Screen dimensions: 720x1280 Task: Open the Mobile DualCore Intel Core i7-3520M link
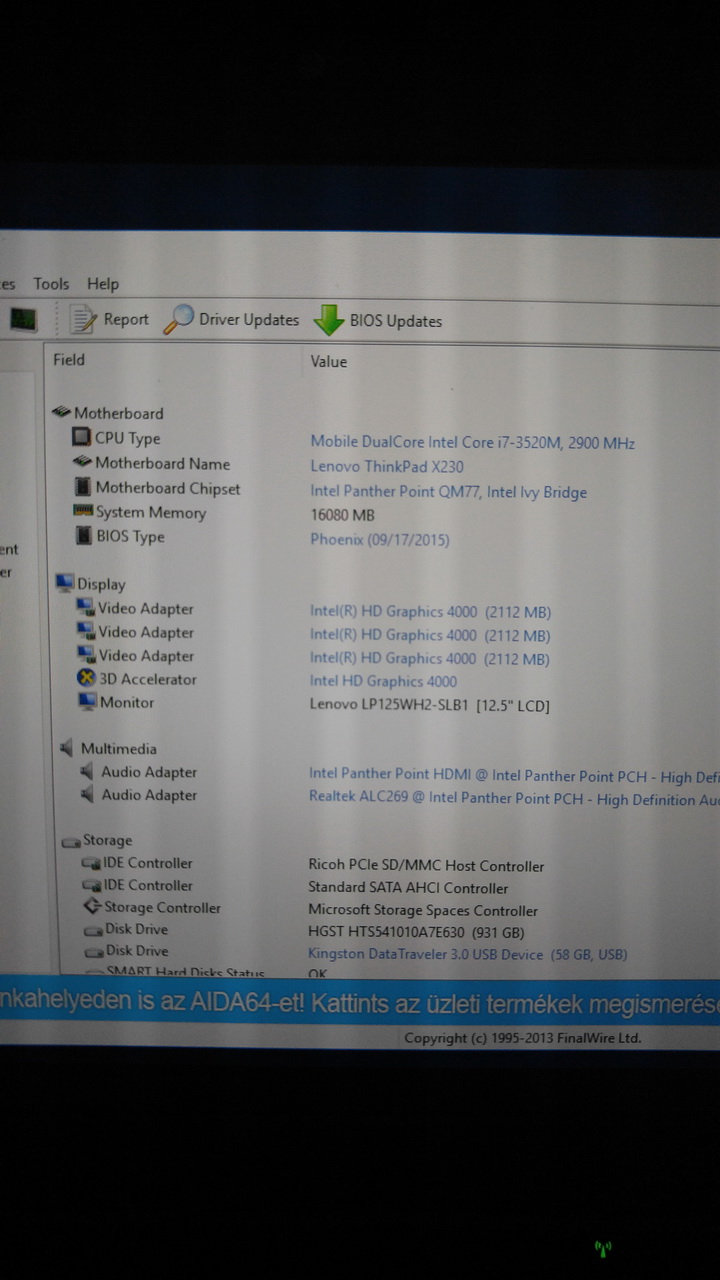point(473,442)
